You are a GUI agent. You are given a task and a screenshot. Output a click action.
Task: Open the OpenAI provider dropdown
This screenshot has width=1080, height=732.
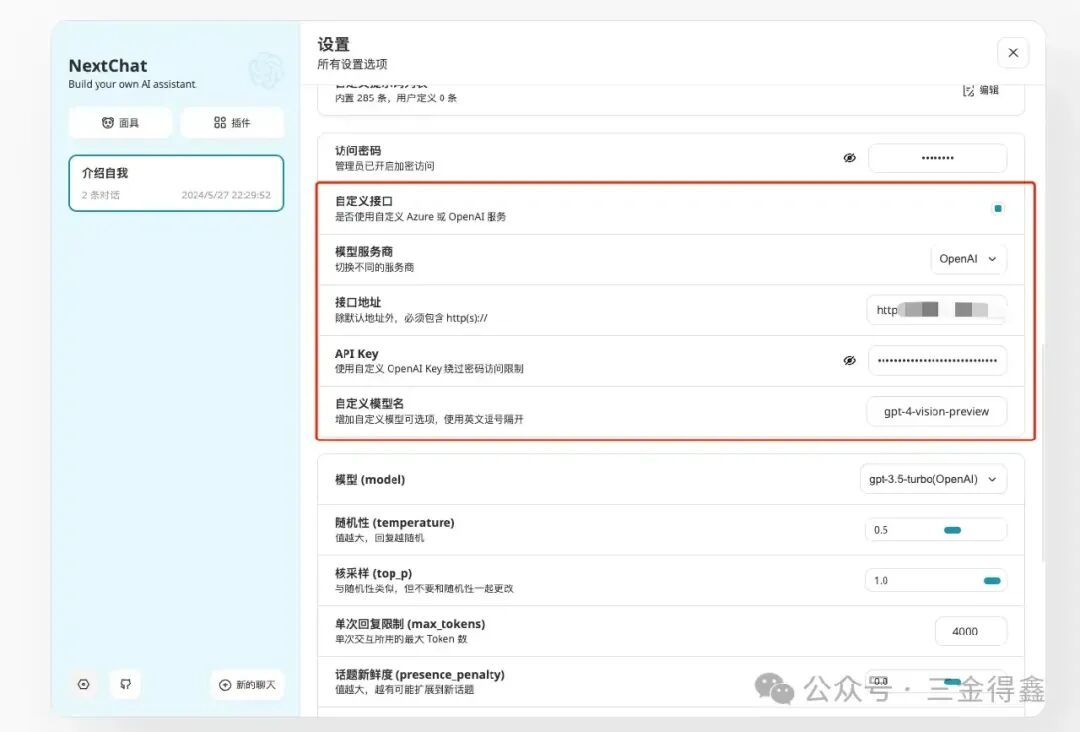tap(968, 259)
